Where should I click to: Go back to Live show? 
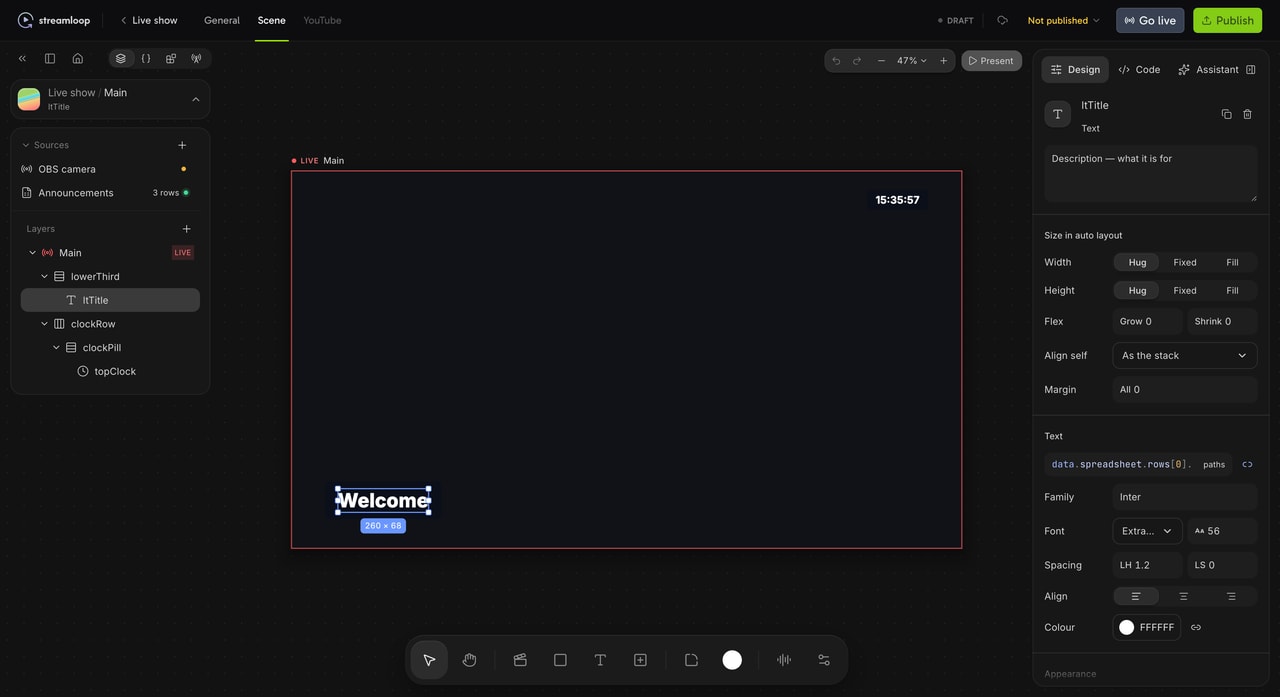pos(148,20)
